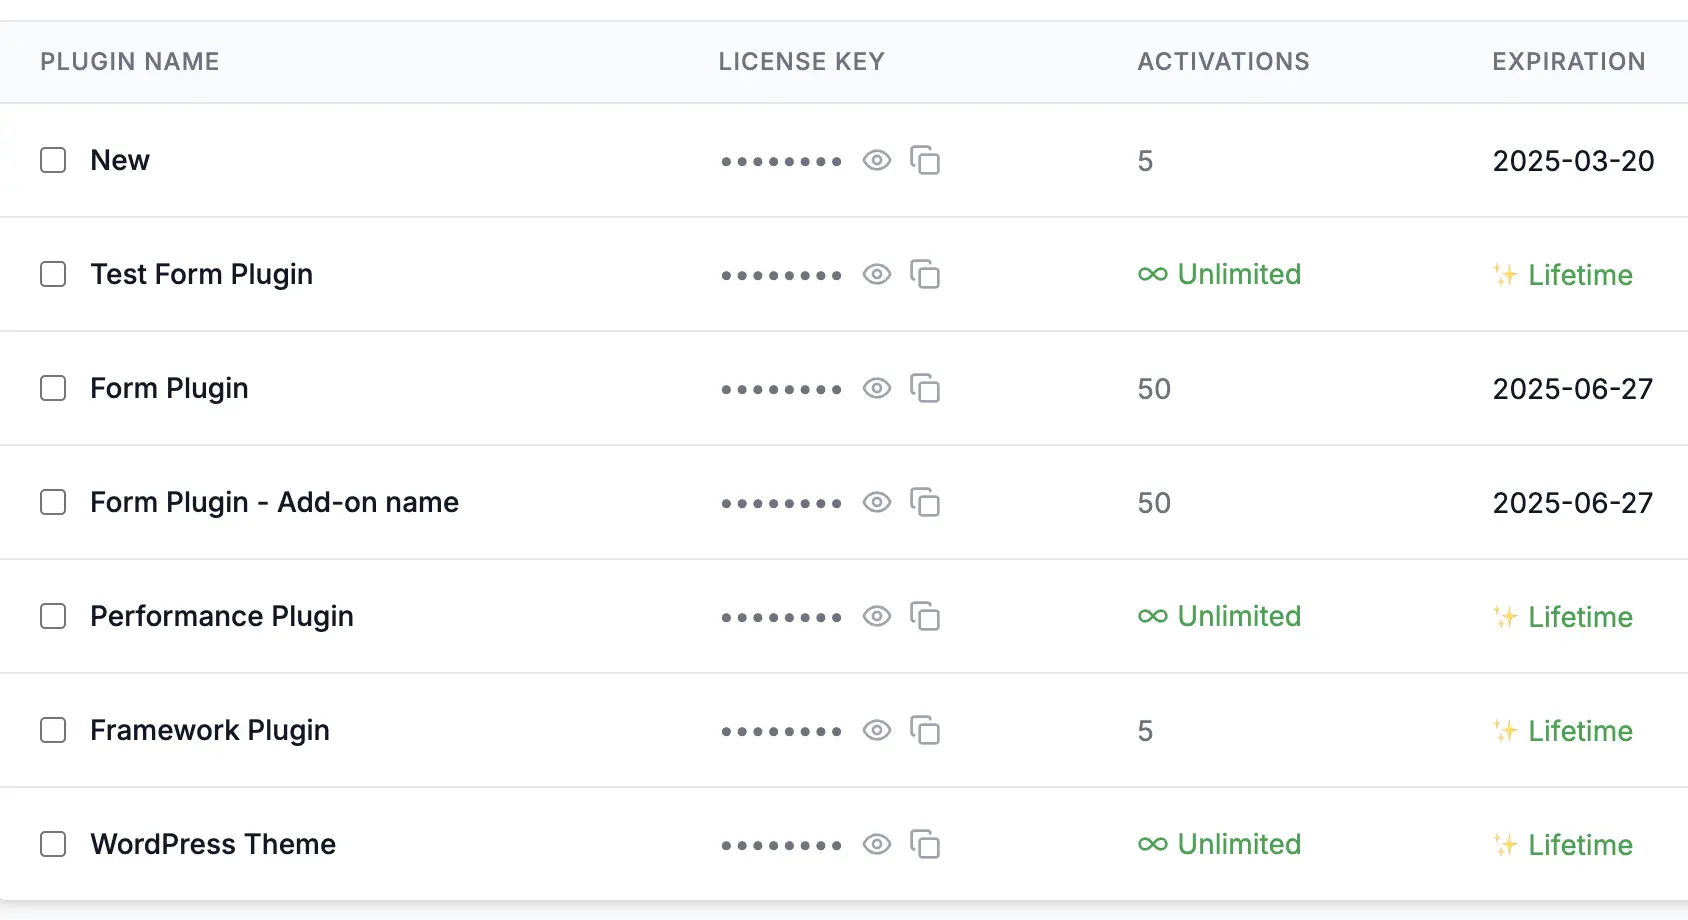
Task: Reveal the Performance Plugin license key
Action: point(877,616)
